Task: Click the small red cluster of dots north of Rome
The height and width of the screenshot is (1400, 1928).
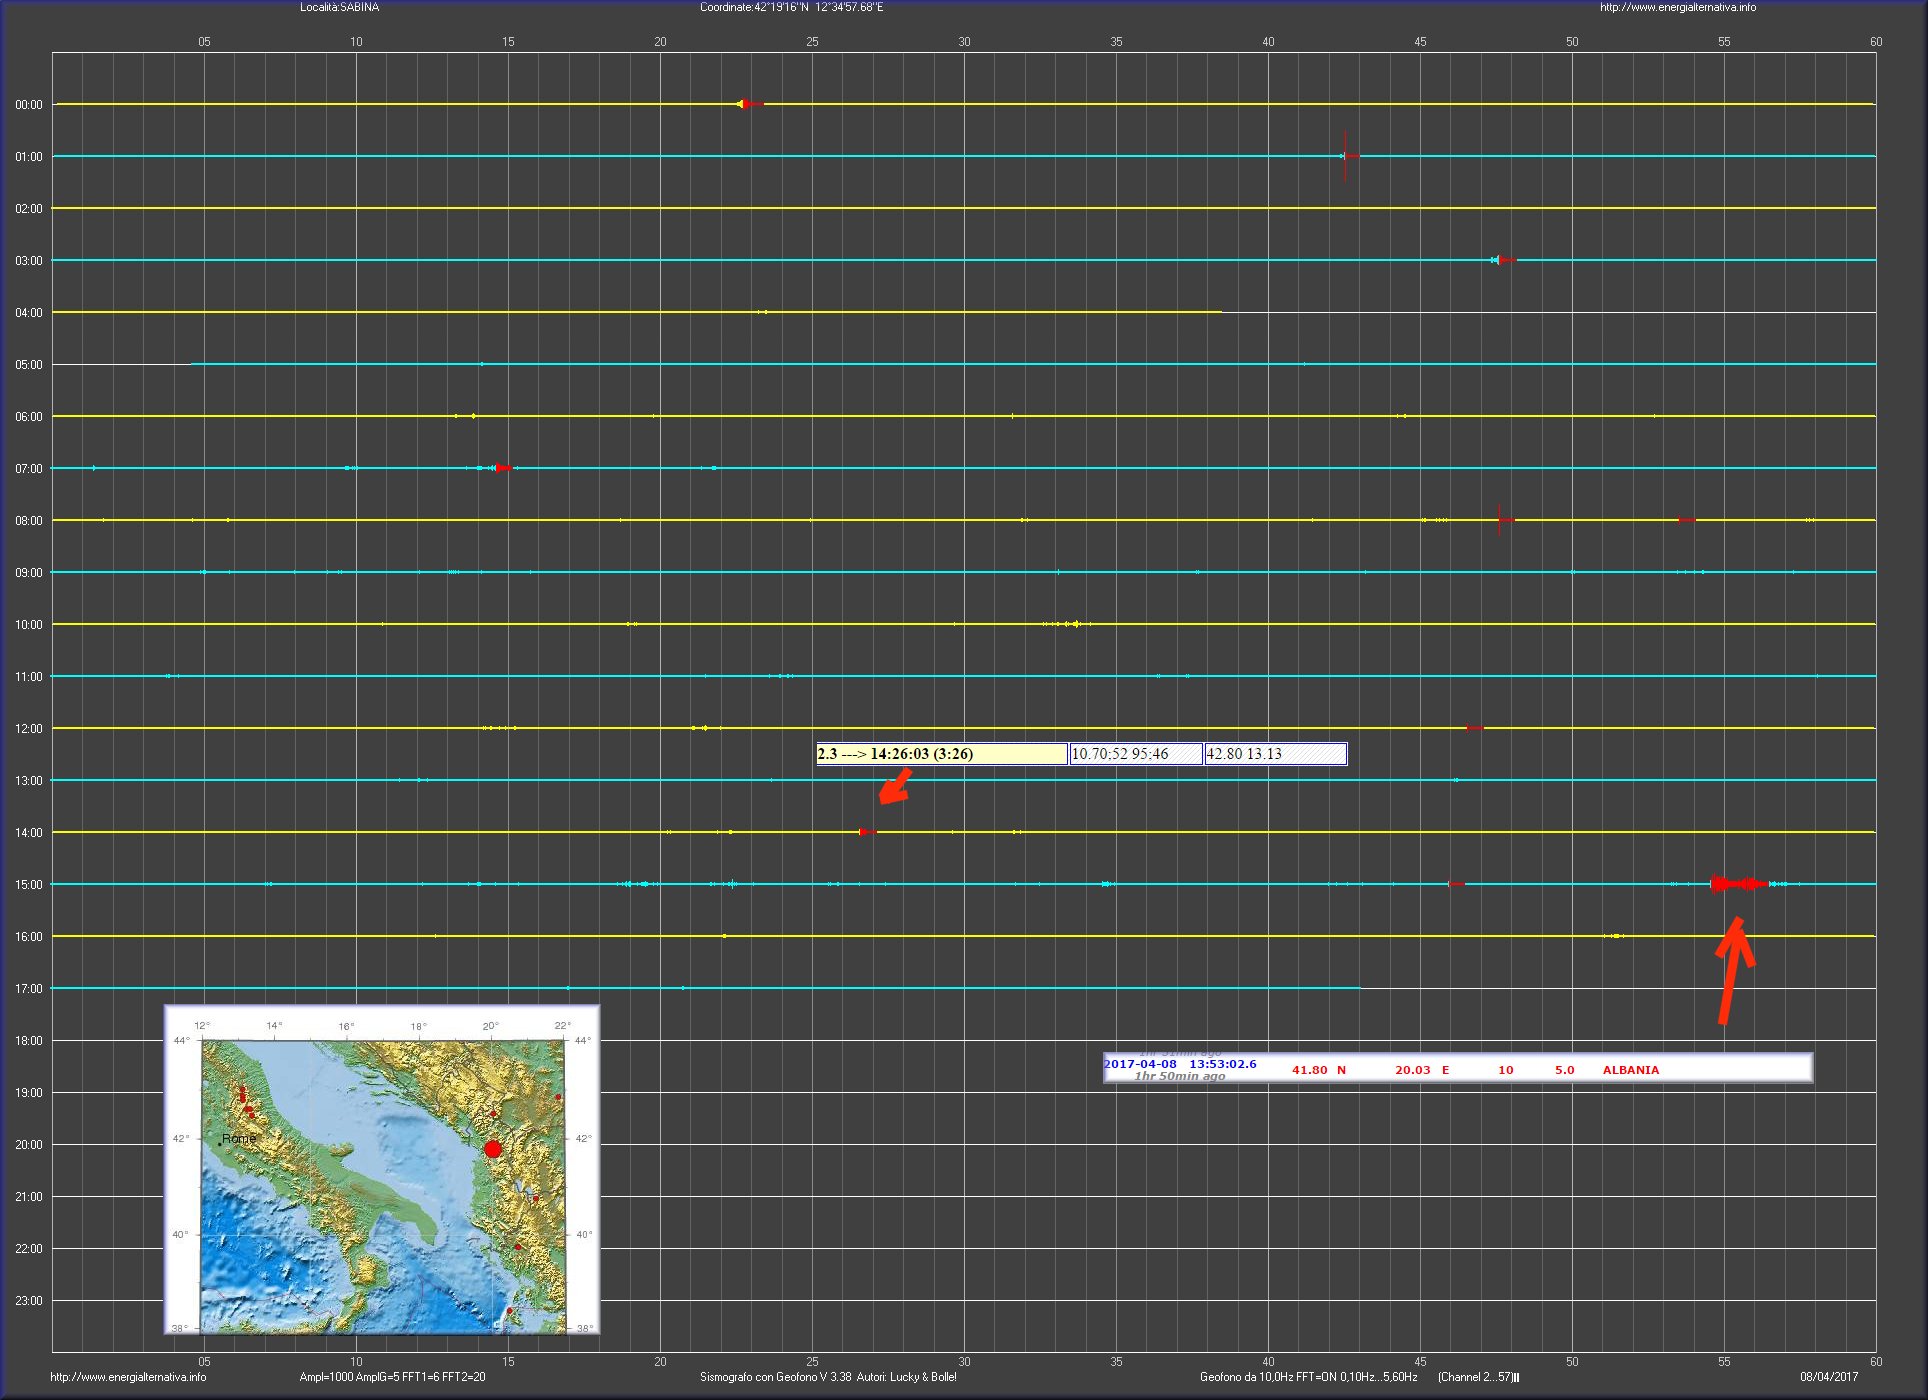Action: coord(245,1100)
